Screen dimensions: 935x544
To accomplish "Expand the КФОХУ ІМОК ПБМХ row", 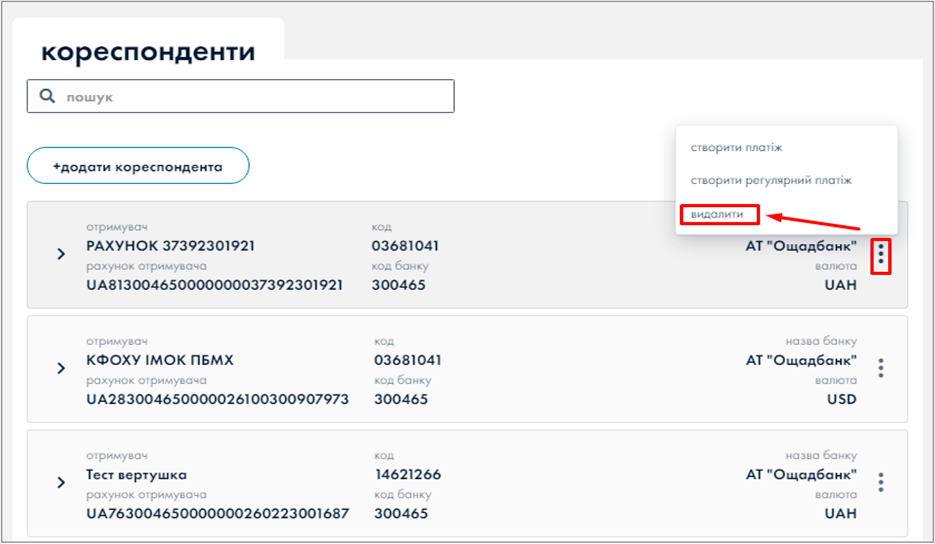I will click(61, 368).
